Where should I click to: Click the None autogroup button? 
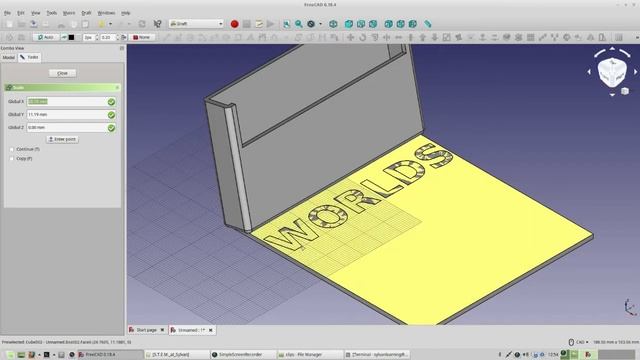[x=142, y=37]
